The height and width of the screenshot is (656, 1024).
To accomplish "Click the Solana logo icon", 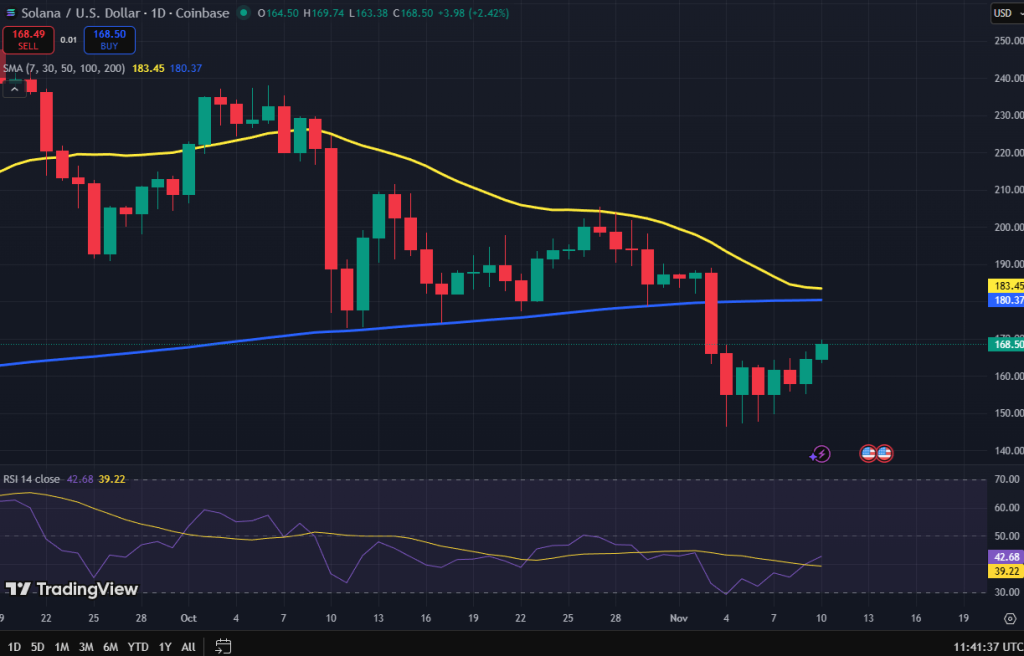I will pyautogui.click(x=10, y=13).
